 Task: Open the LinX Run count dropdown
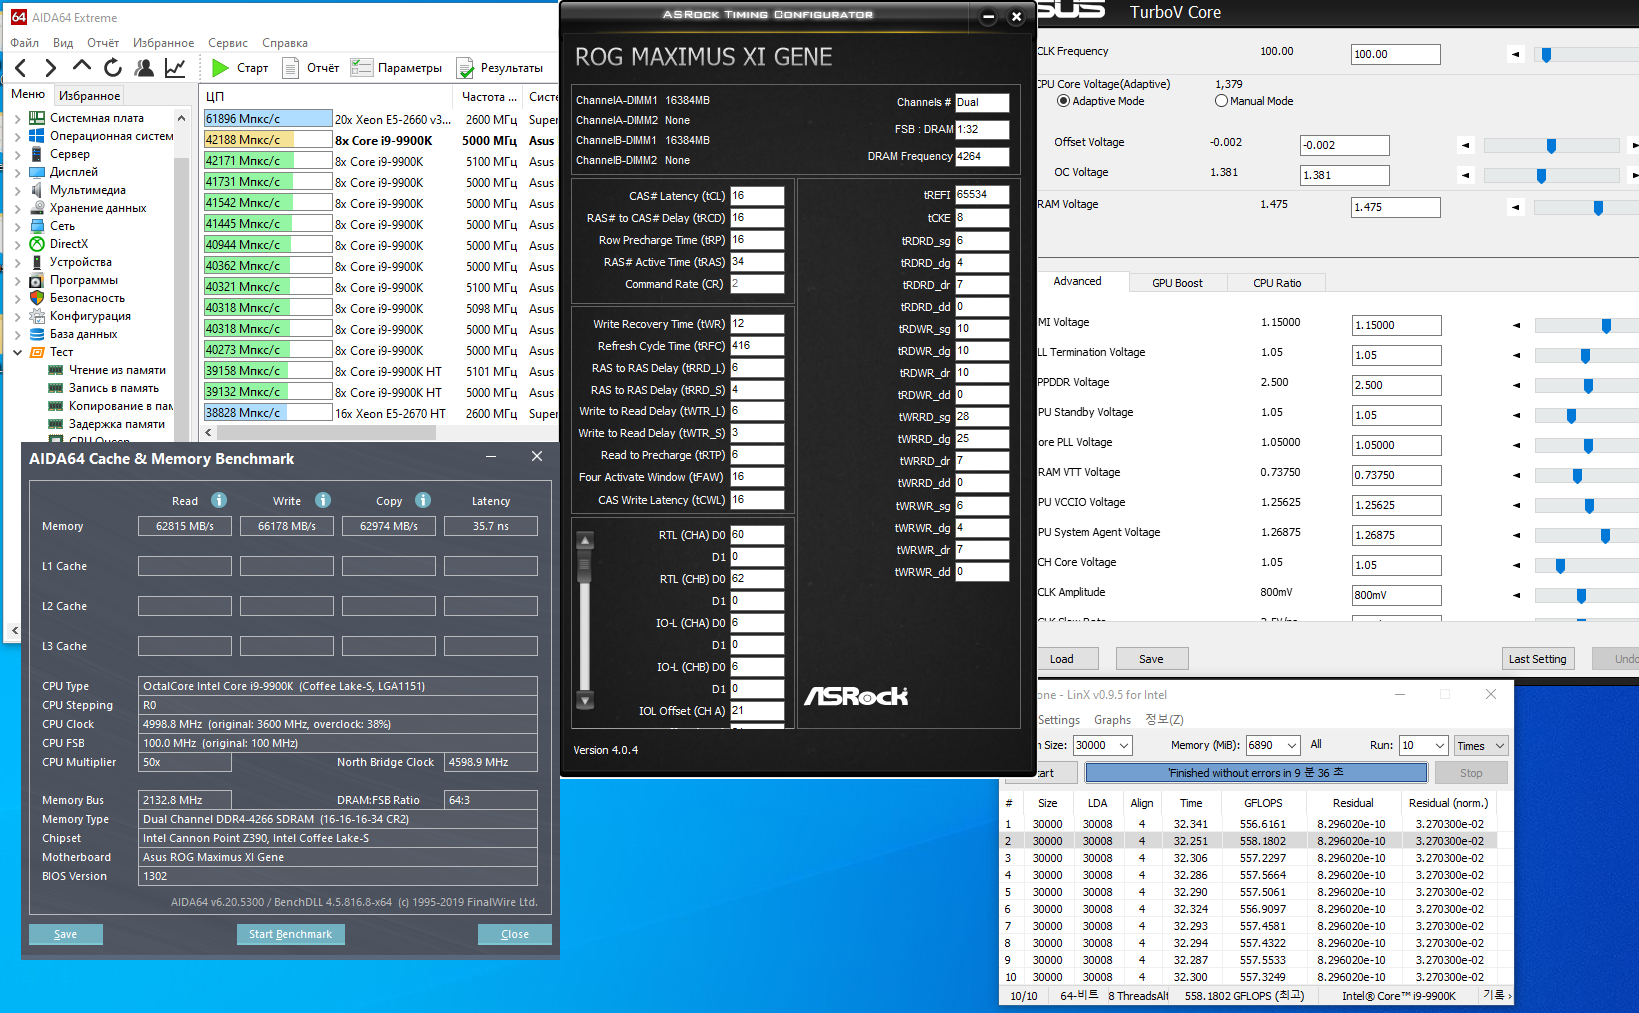tap(1440, 745)
